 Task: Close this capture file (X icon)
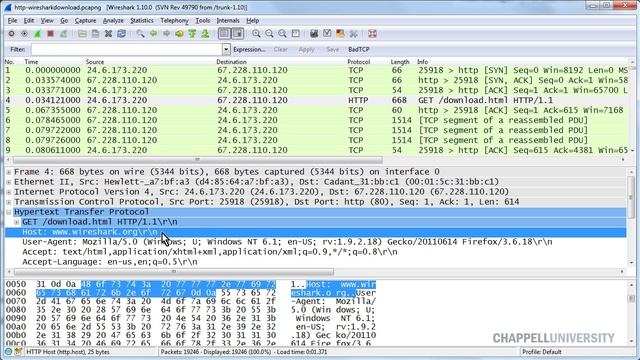point(108,34)
